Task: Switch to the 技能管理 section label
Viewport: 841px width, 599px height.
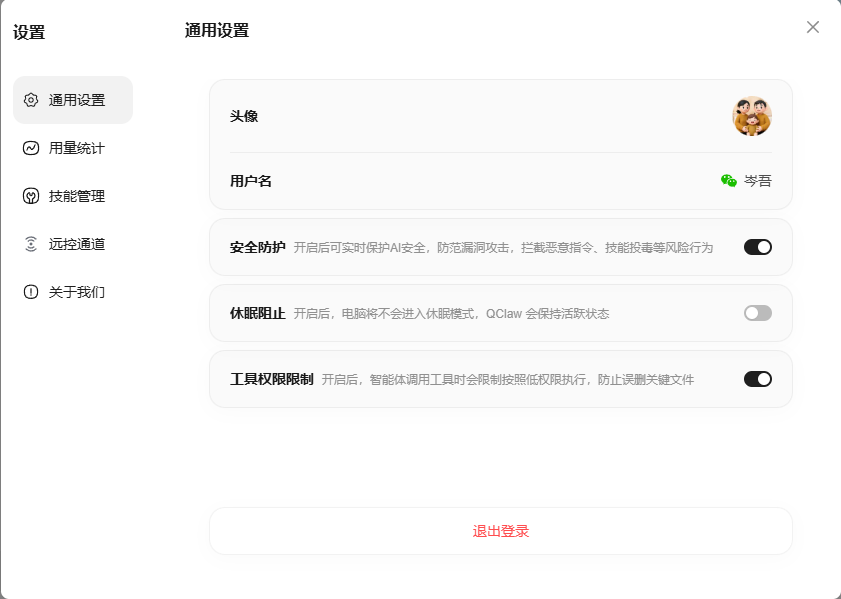Action: tap(77, 196)
